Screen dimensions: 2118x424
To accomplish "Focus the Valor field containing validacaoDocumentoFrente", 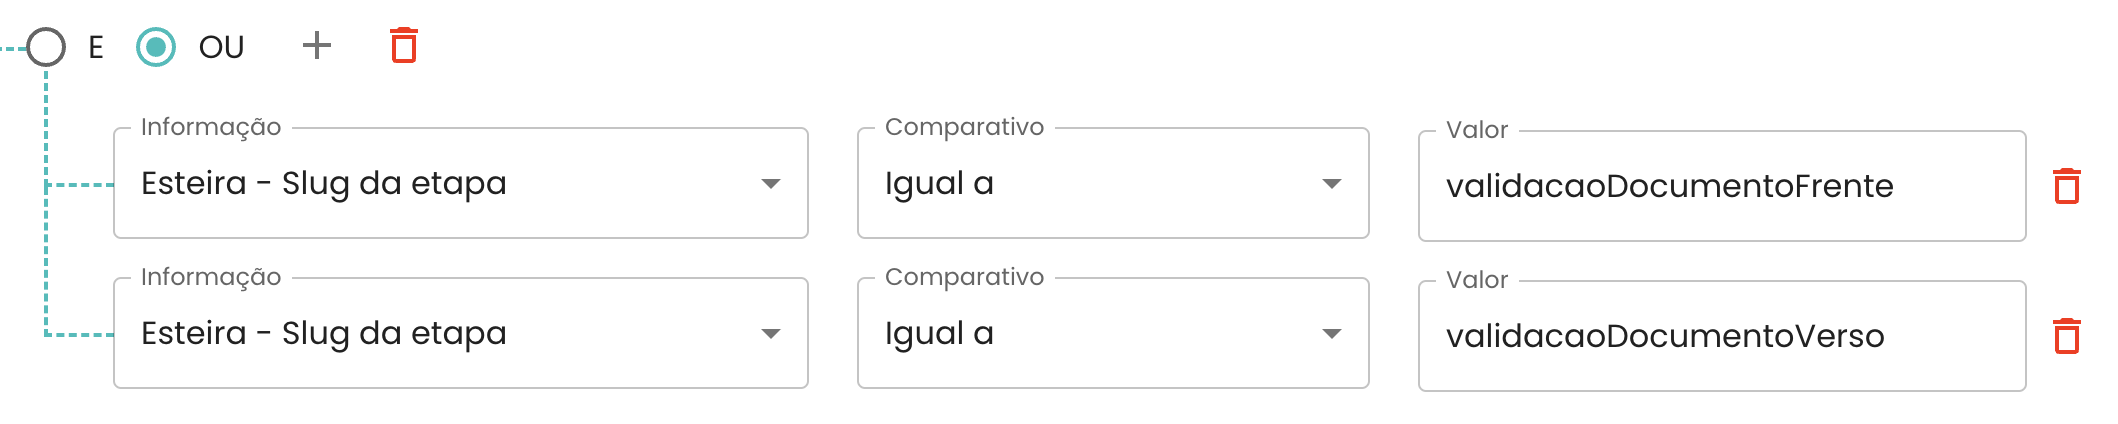I will click(1720, 187).
